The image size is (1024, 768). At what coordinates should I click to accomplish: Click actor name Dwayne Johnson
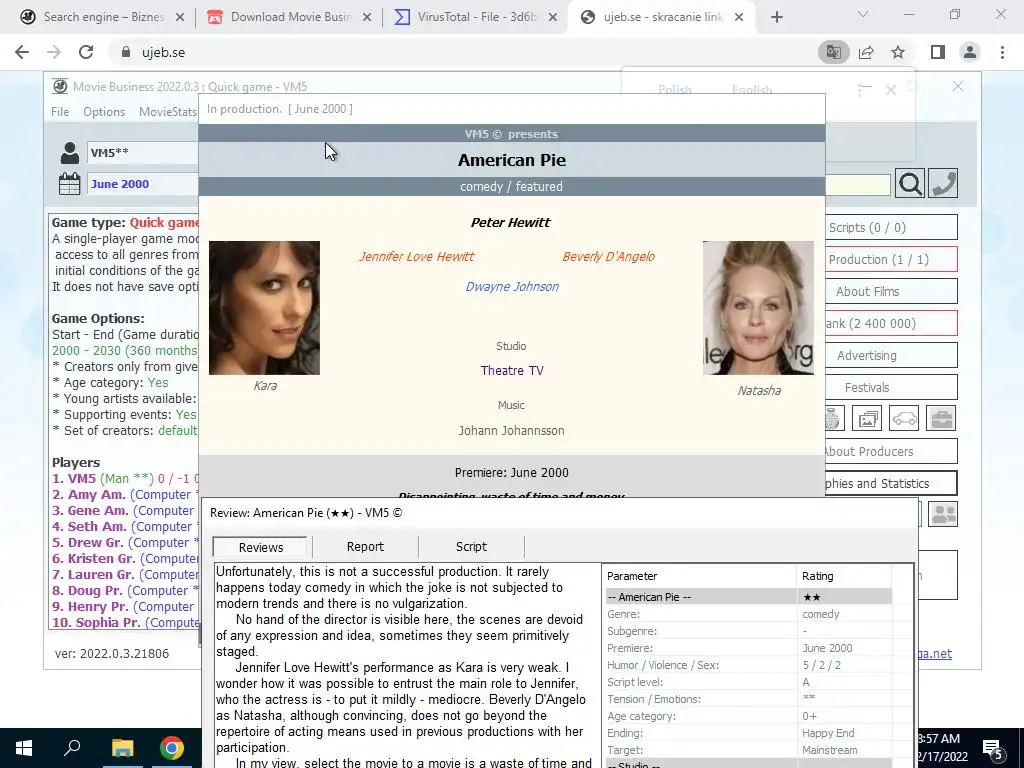(512, 286)
